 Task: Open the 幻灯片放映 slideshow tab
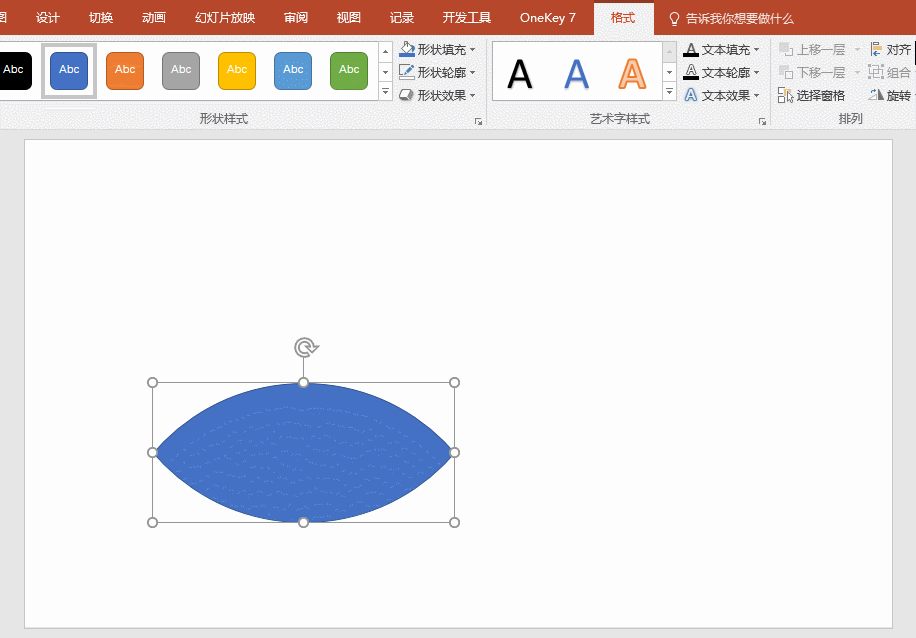tap(225, 18)
